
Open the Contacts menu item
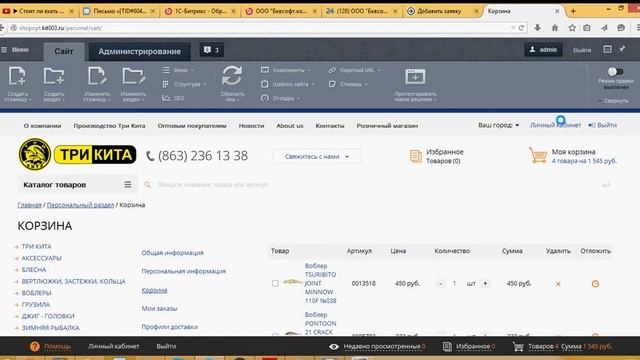click(x=330, y=126)
